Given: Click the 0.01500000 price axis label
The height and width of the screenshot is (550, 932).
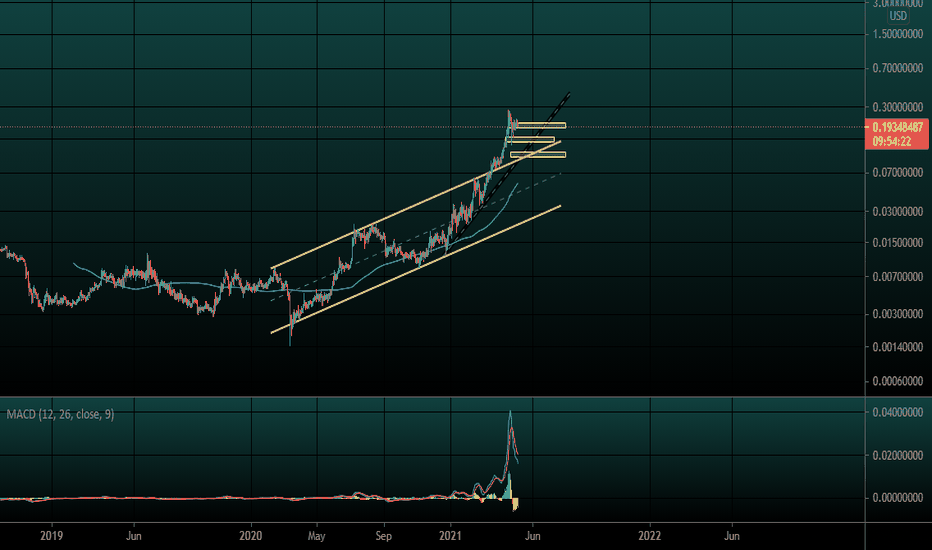Looking at the screenshot, I should (x=898, y=243).
